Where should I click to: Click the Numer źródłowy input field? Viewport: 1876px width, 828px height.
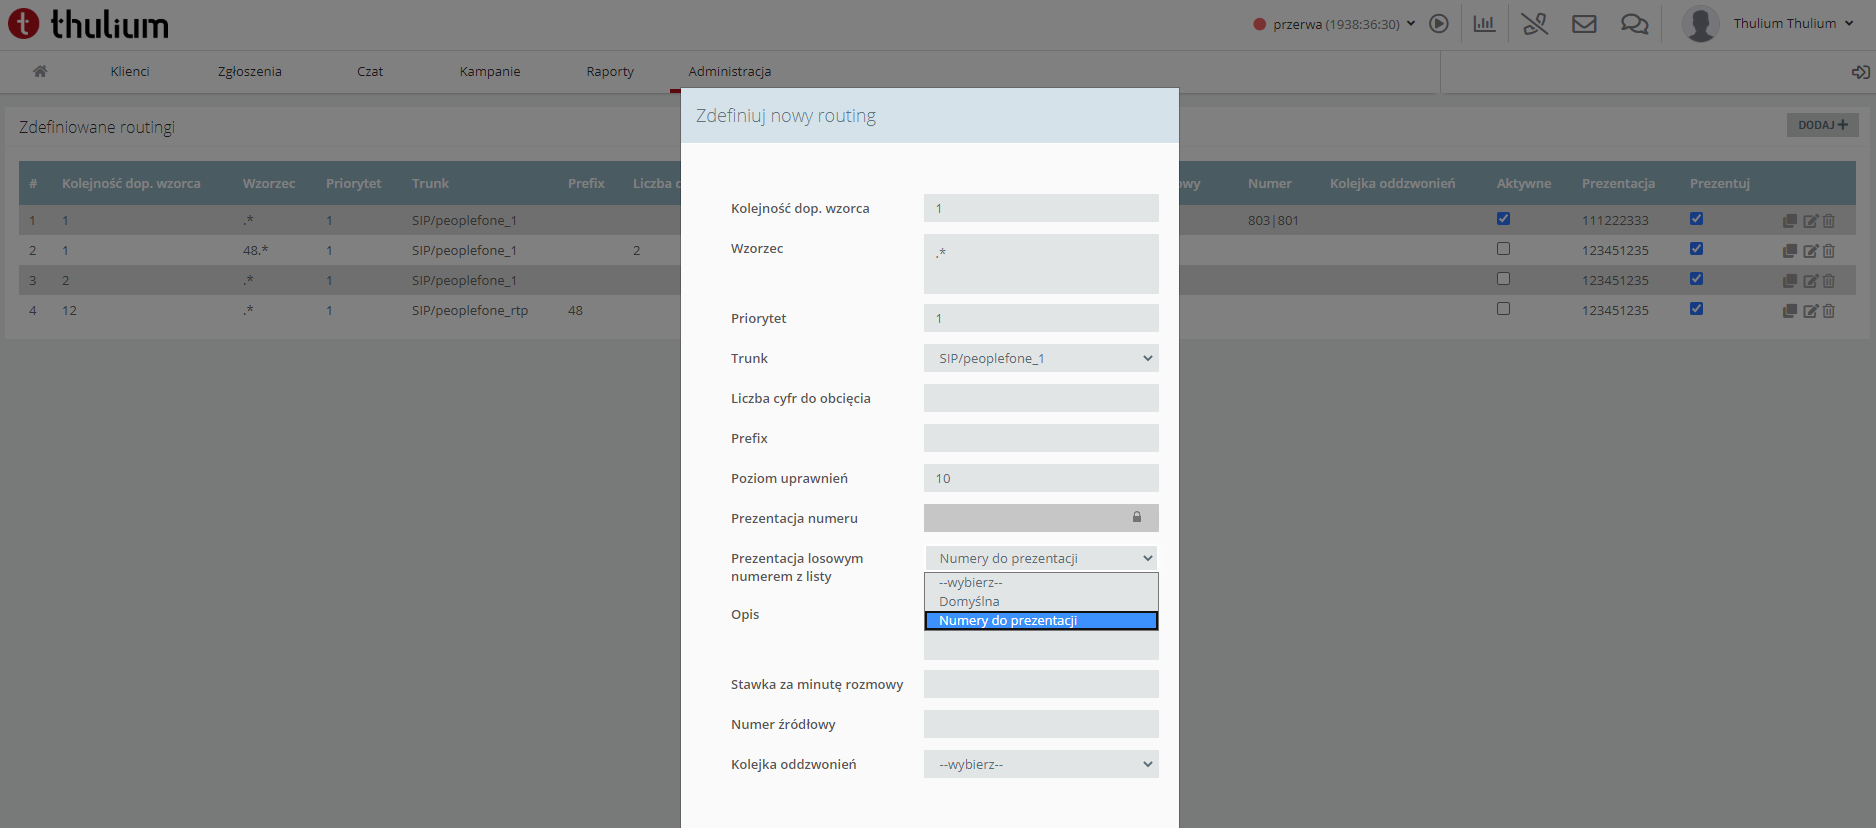pyautogui.click(x=1041, y=724)
